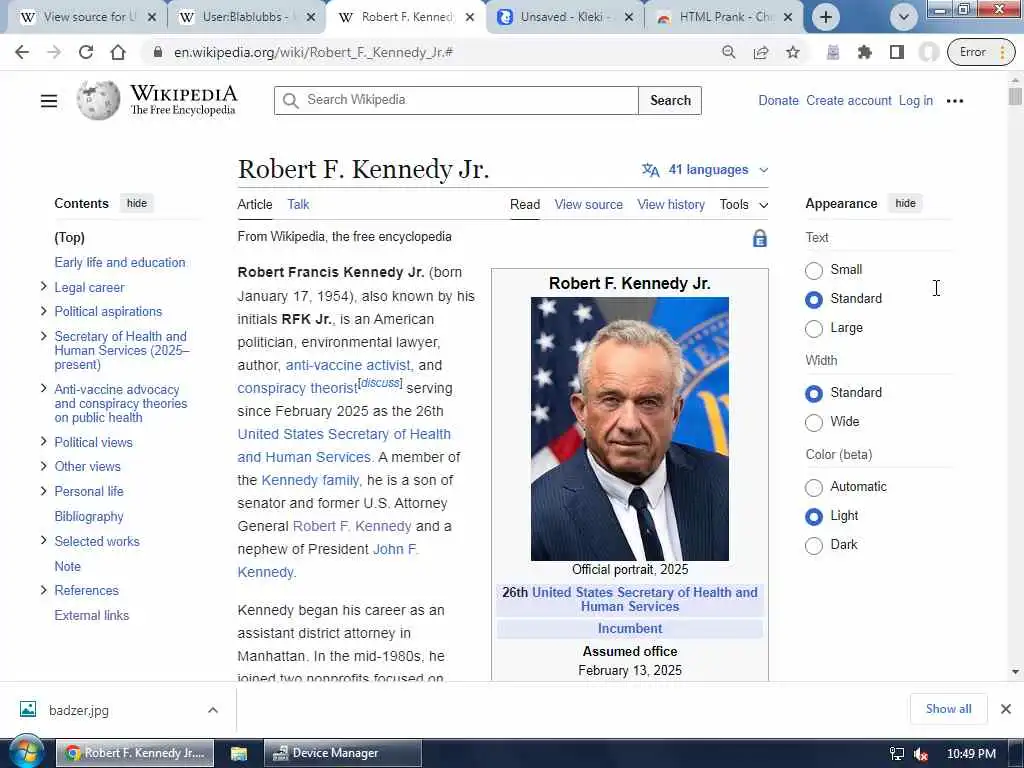Open the Windows Start button

click(x=26, y=752)
